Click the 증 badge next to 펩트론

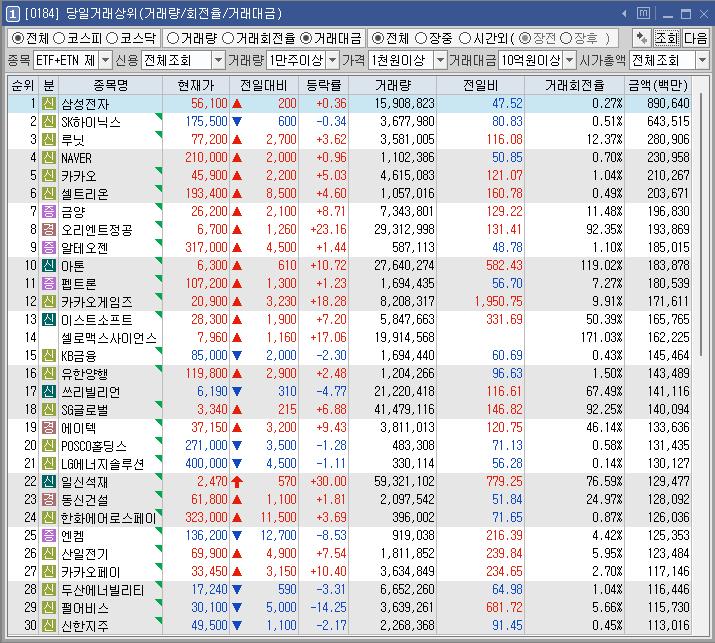[49, 284]
